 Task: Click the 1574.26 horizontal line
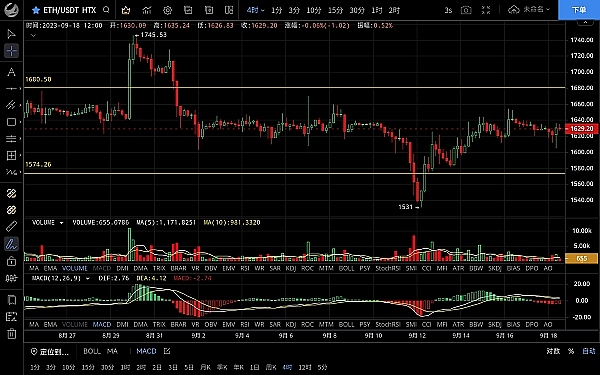tap(295, 173)
